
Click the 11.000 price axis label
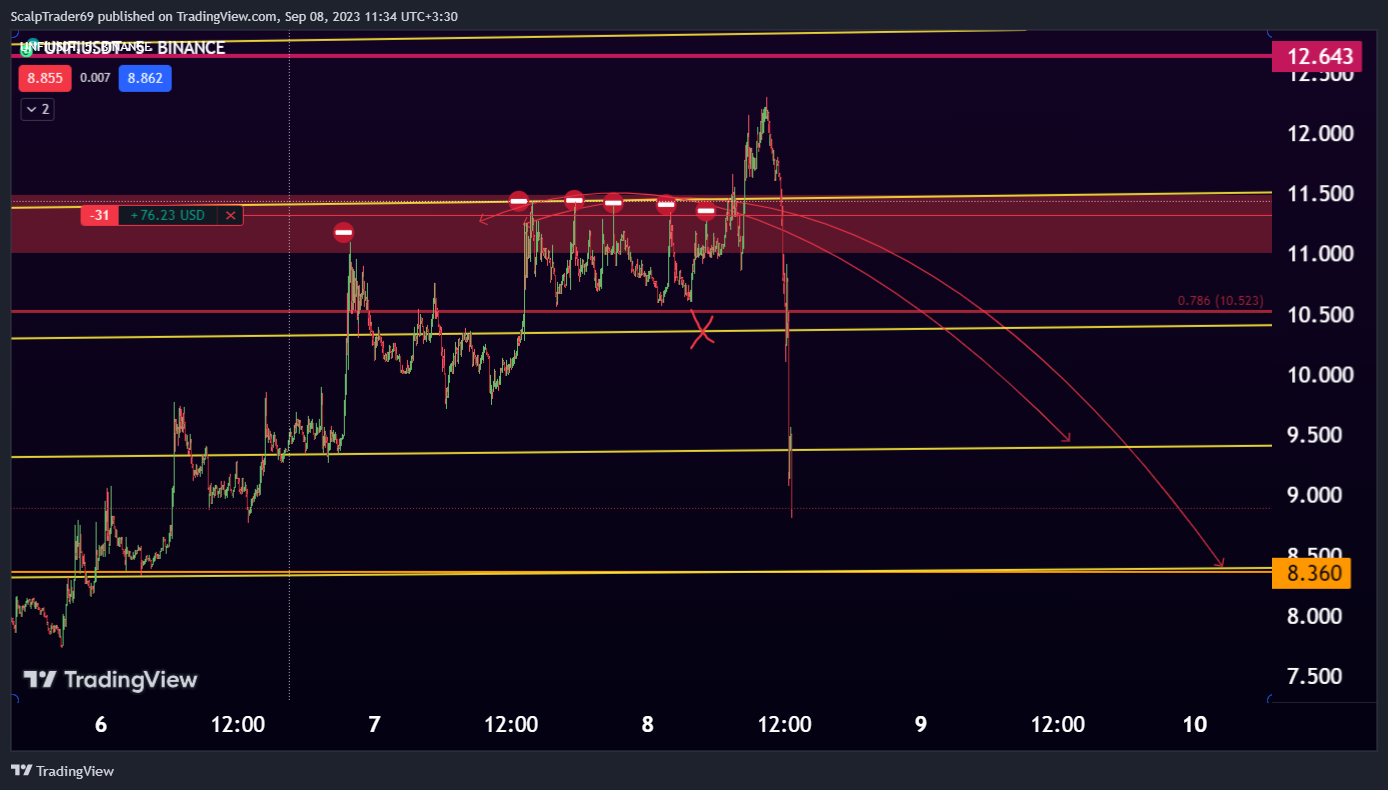point(1320,254)
